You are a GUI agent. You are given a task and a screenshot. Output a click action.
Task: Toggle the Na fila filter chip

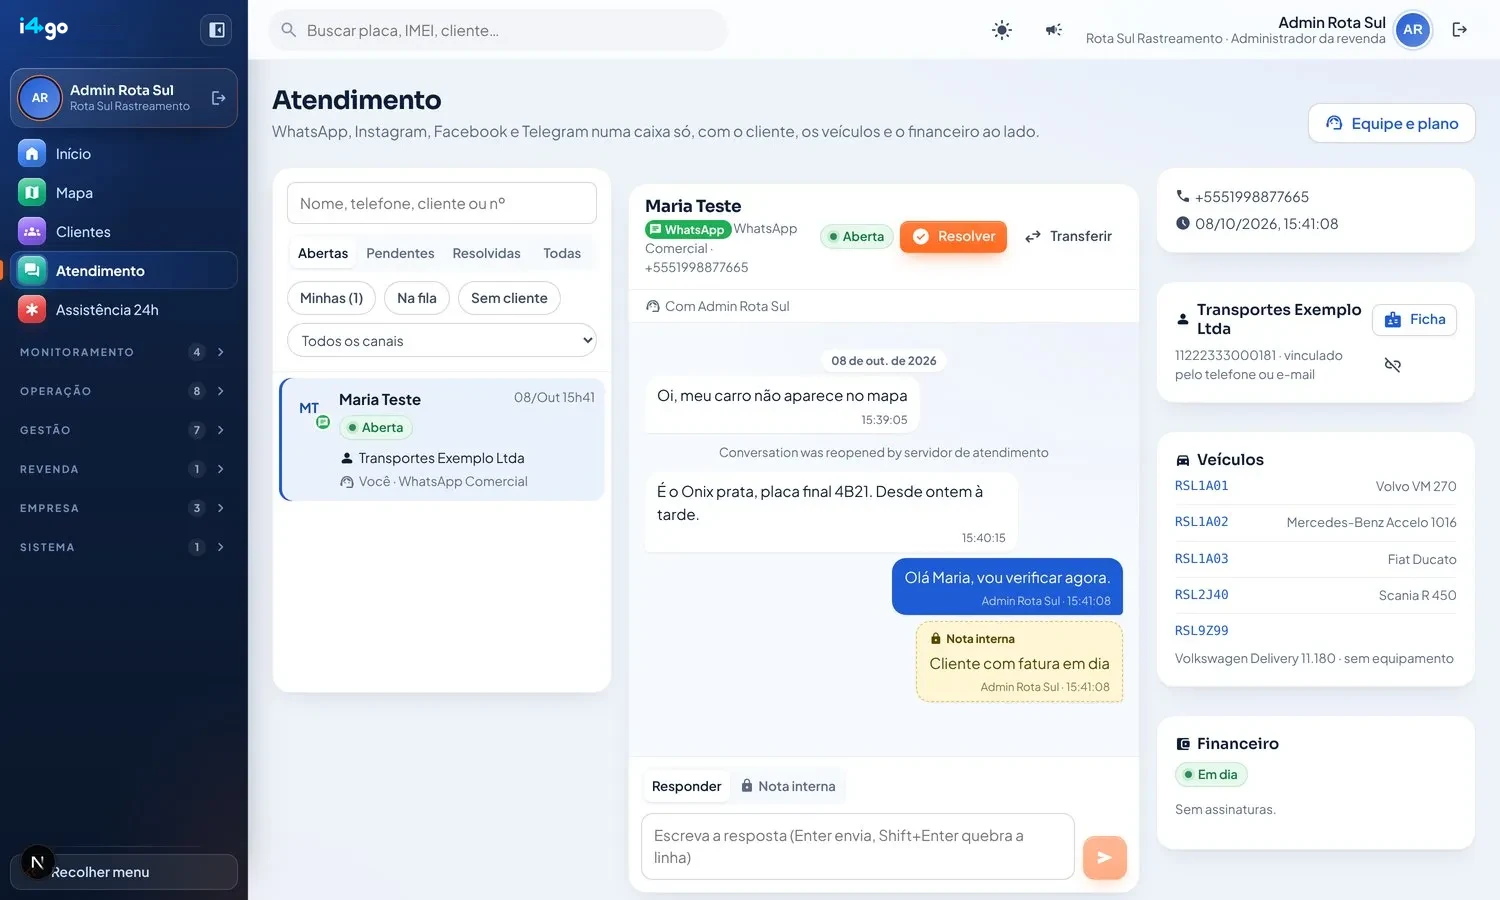(x=417, y=298)
